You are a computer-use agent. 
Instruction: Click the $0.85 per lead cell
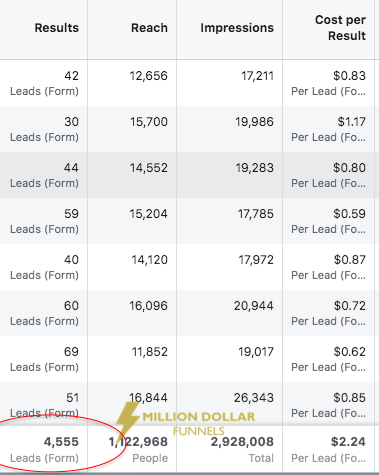pos(328,404)
